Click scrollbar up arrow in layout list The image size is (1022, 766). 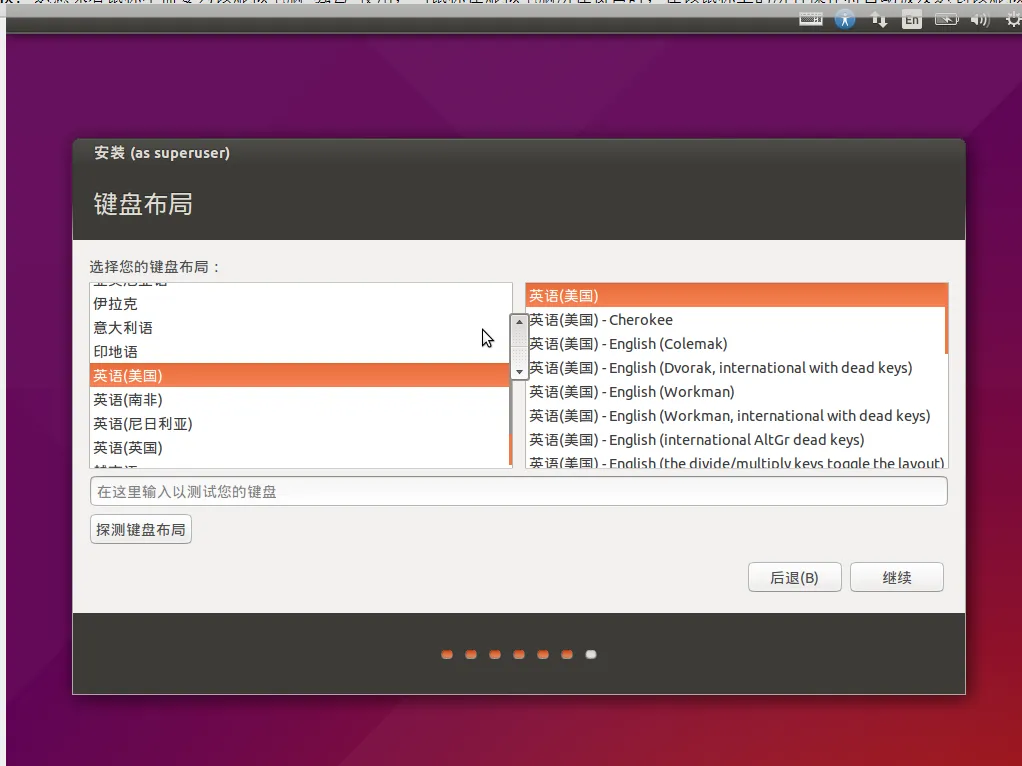coord(519,322)
